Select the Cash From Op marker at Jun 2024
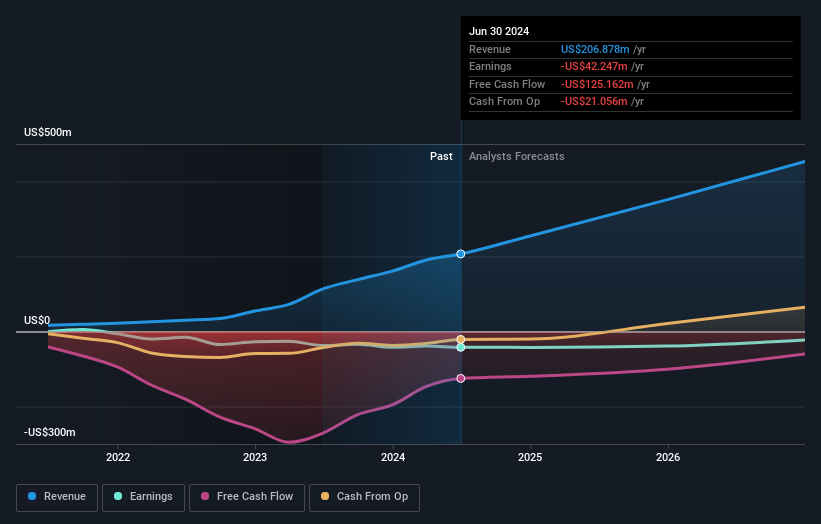This screenshot has height=524, width=821. (461, 340)
